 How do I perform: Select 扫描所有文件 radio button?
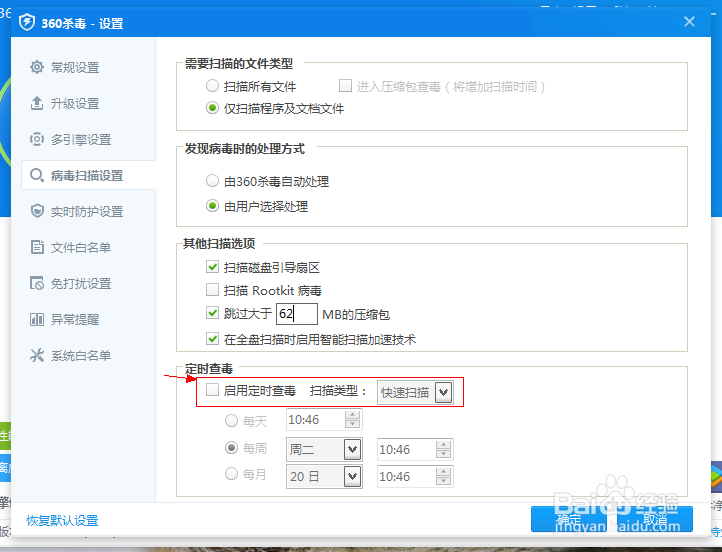(x=212, y=86)
